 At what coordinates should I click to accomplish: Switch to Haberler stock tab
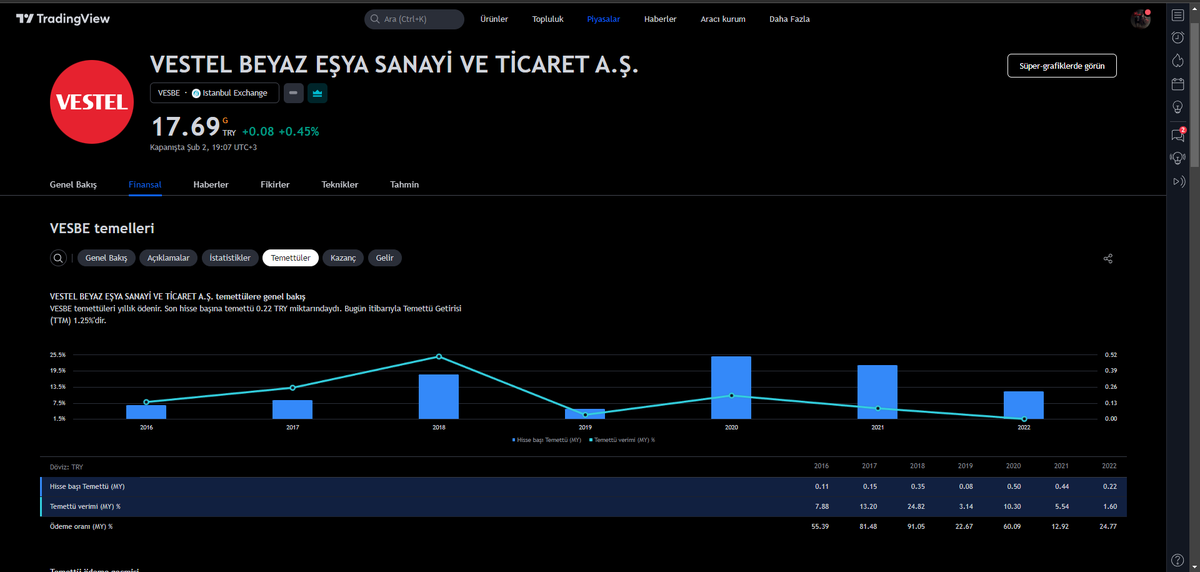tap(211, 185)
